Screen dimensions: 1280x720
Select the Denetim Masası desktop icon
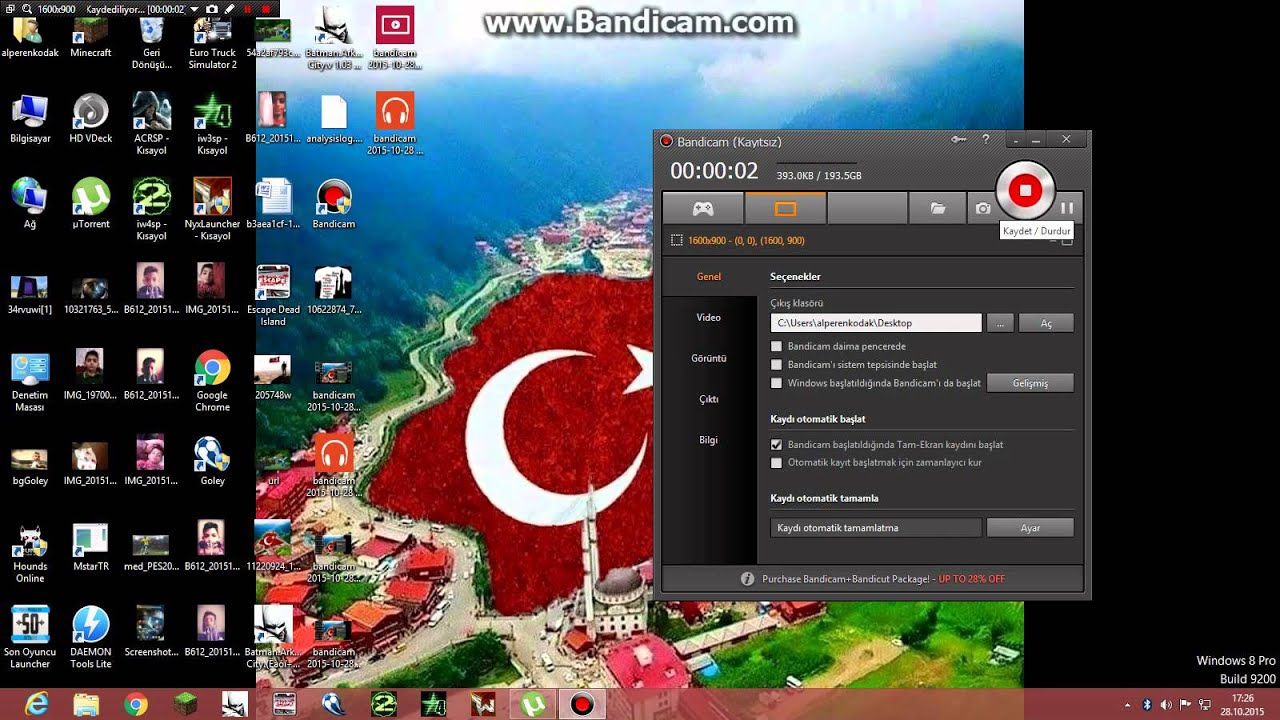coord(30,381)
